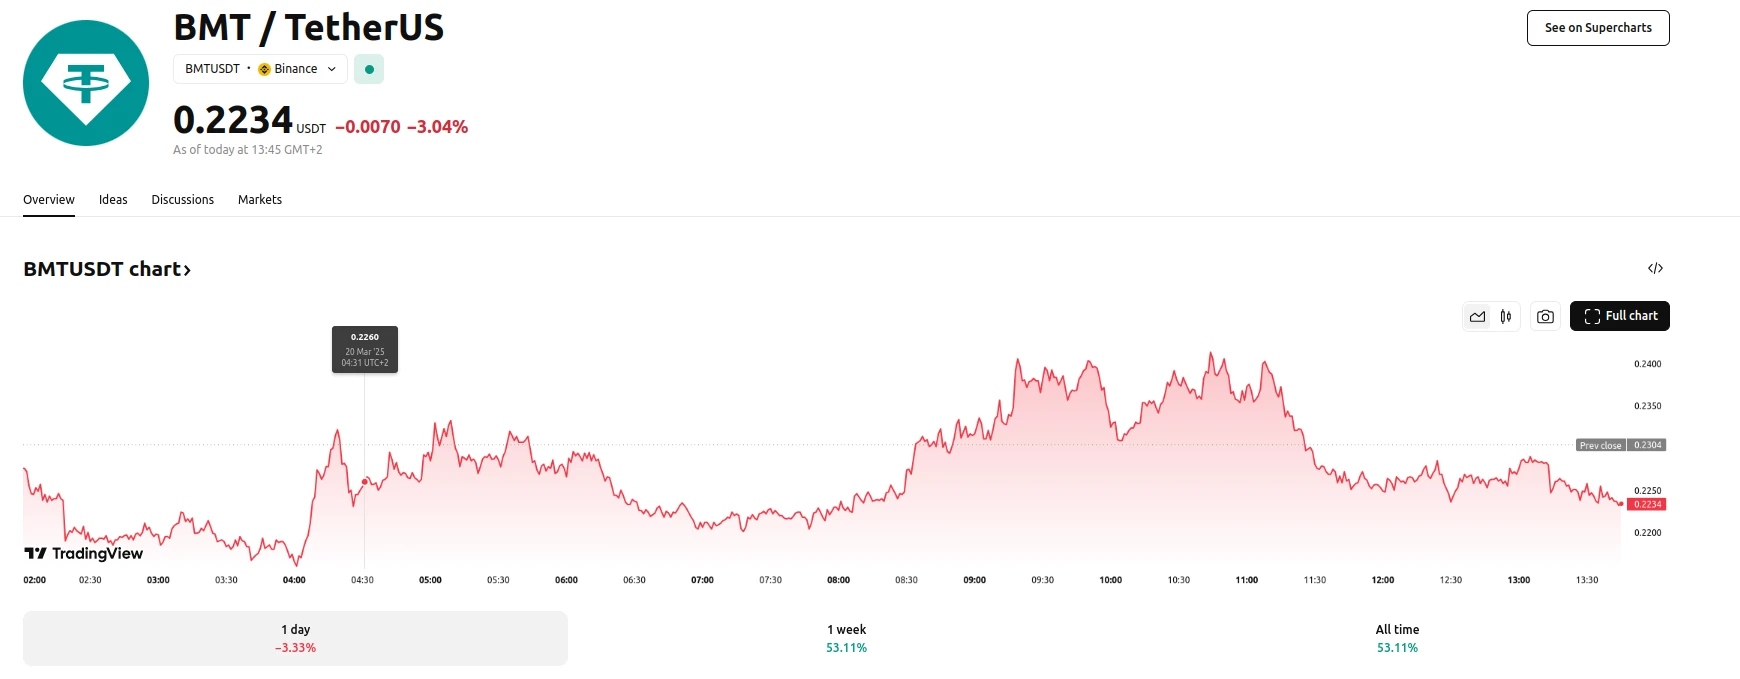This screenshot has width=1740, height=679.
Task: Select the 1 week range
Action: click(846, 638)
